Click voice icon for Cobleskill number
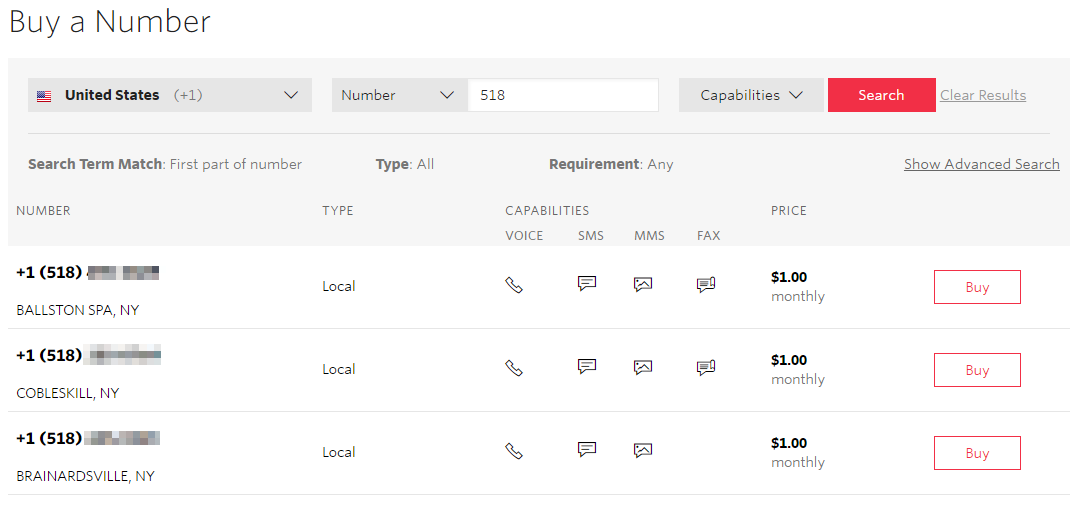 tap(514, 368)
